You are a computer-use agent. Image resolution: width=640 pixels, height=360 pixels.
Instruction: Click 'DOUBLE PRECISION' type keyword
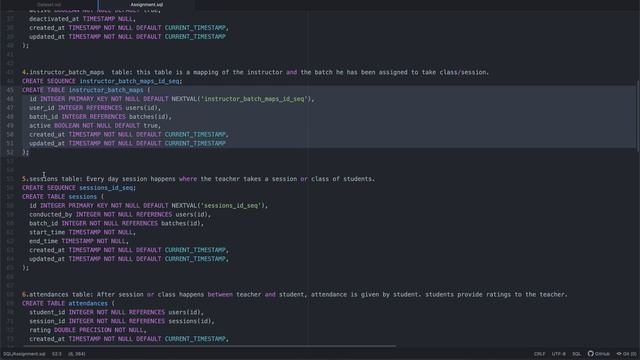[82, 330]
